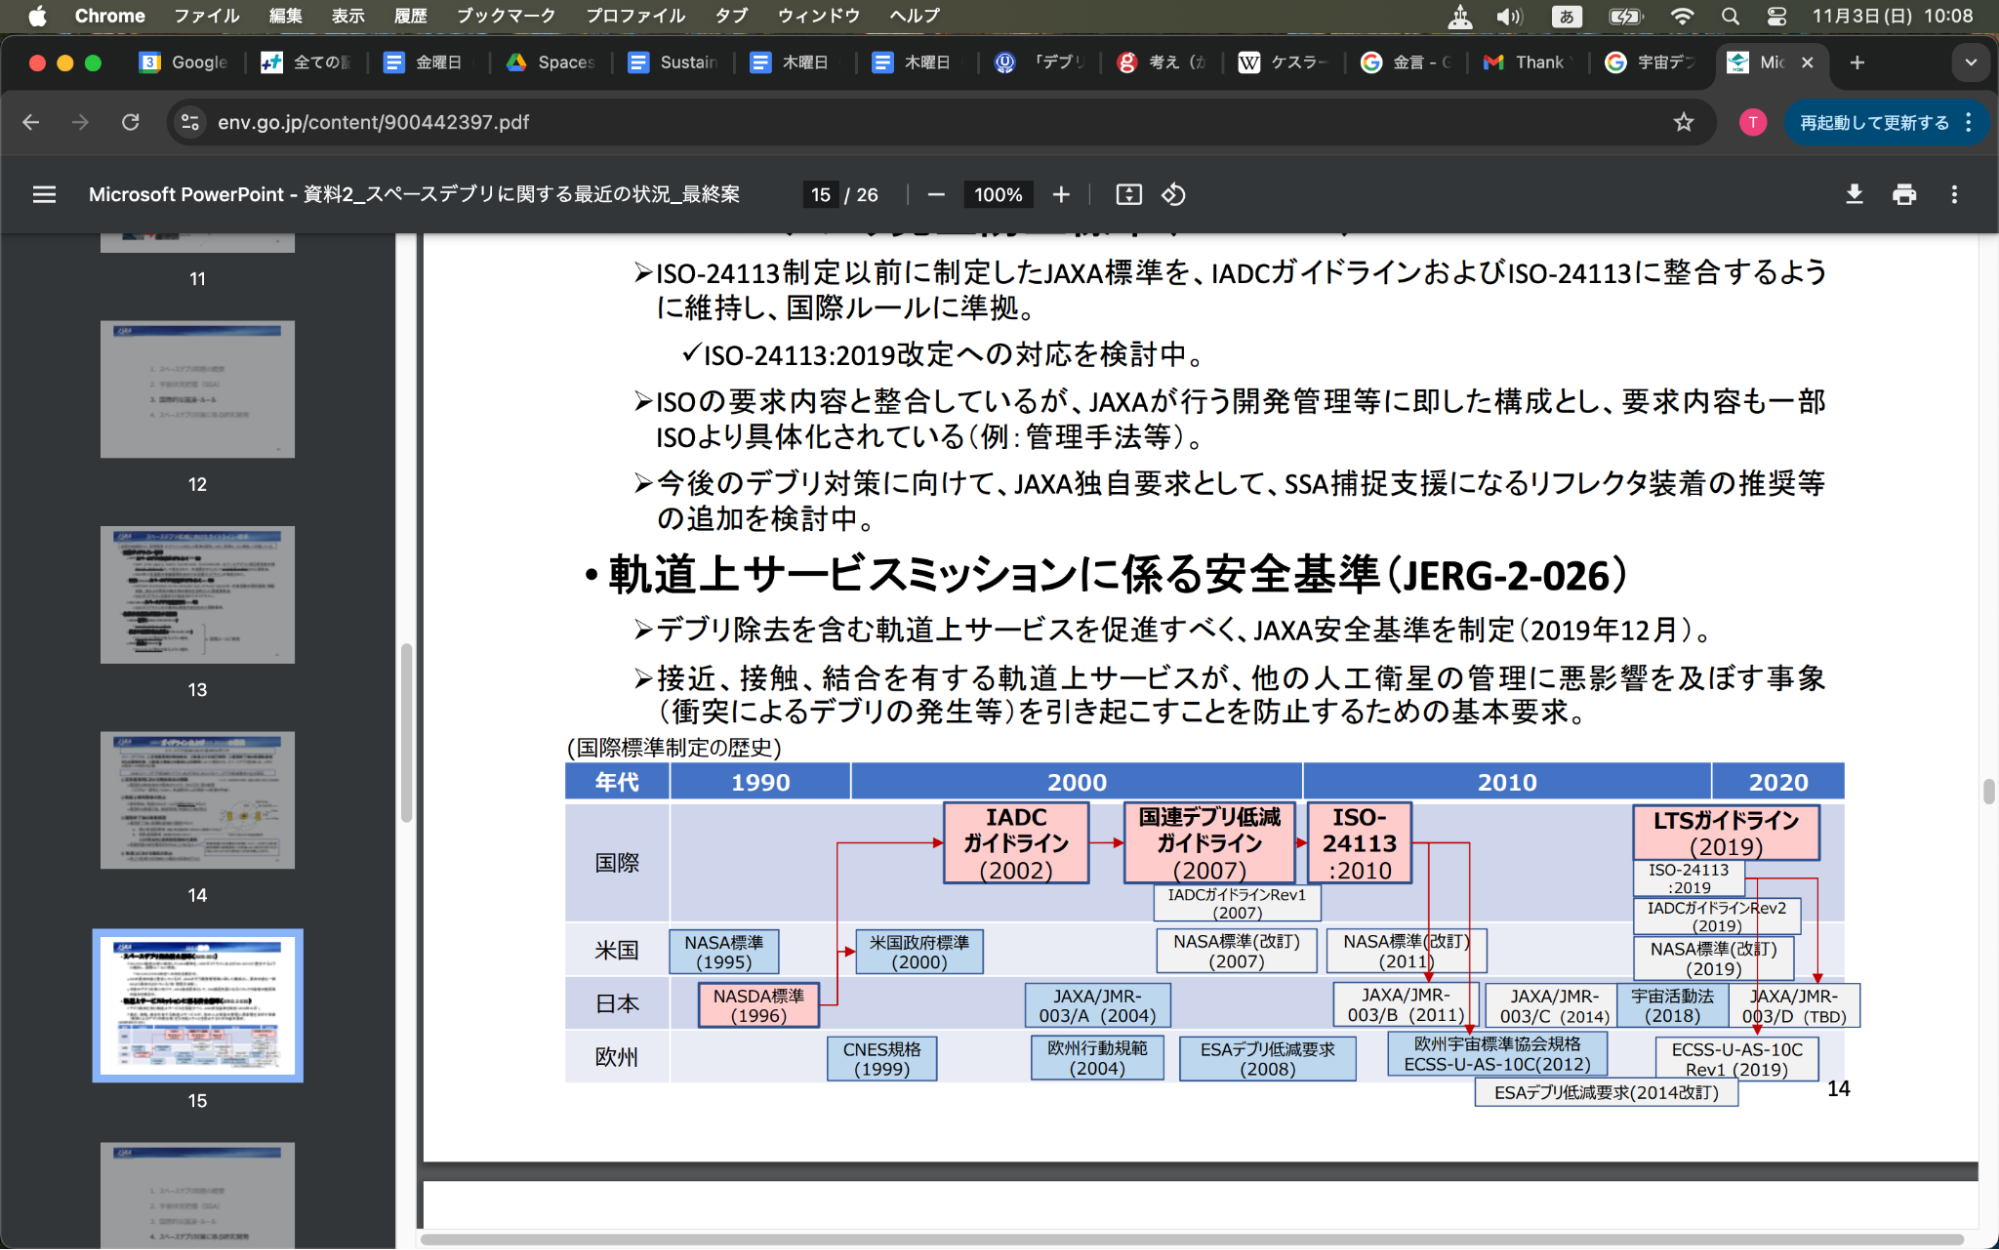Click the LTSガイドライン (2019) box
The image size is (1999, 1250).
1726,832
